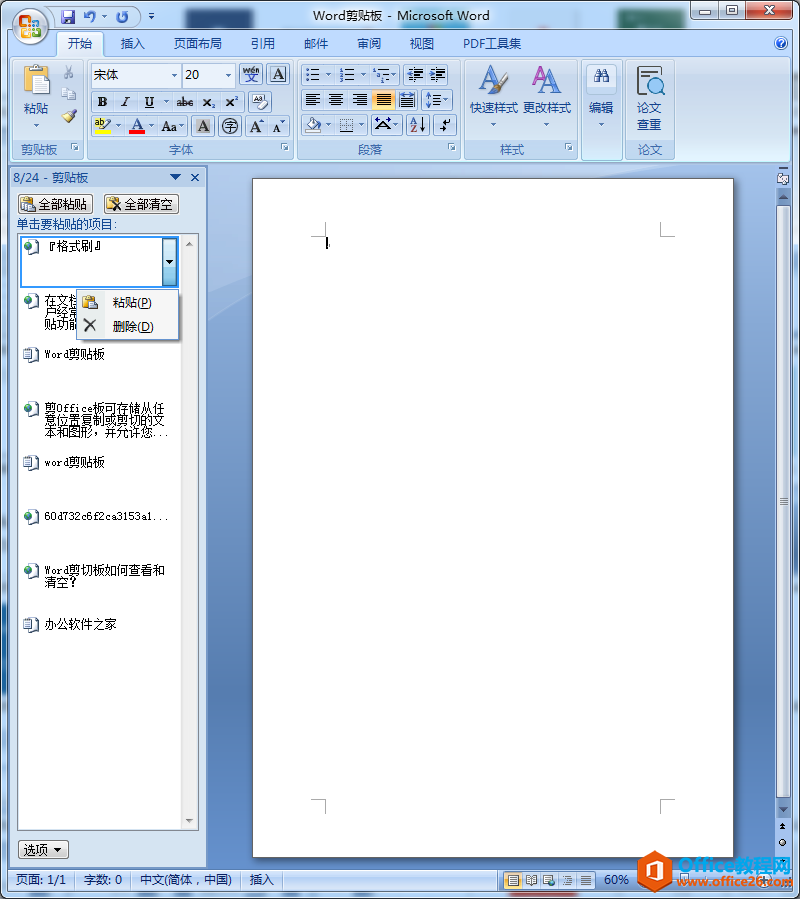
Task: Expand the 编辑 editing group
Action: click(601, 97)
